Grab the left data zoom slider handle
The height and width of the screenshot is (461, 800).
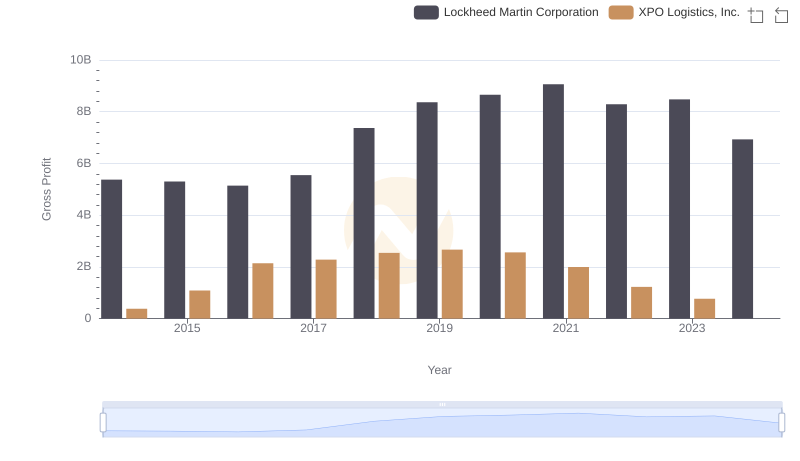tap(103, 422)
